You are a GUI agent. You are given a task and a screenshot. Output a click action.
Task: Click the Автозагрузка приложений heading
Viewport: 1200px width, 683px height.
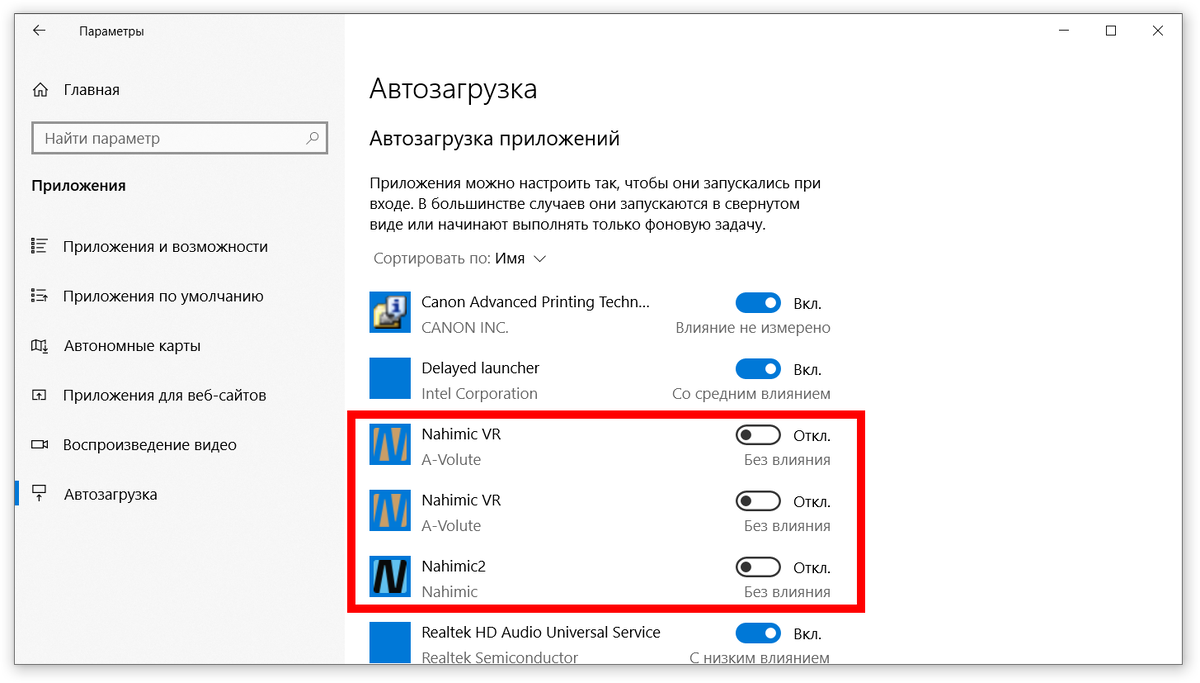click(x=495, y=139)
